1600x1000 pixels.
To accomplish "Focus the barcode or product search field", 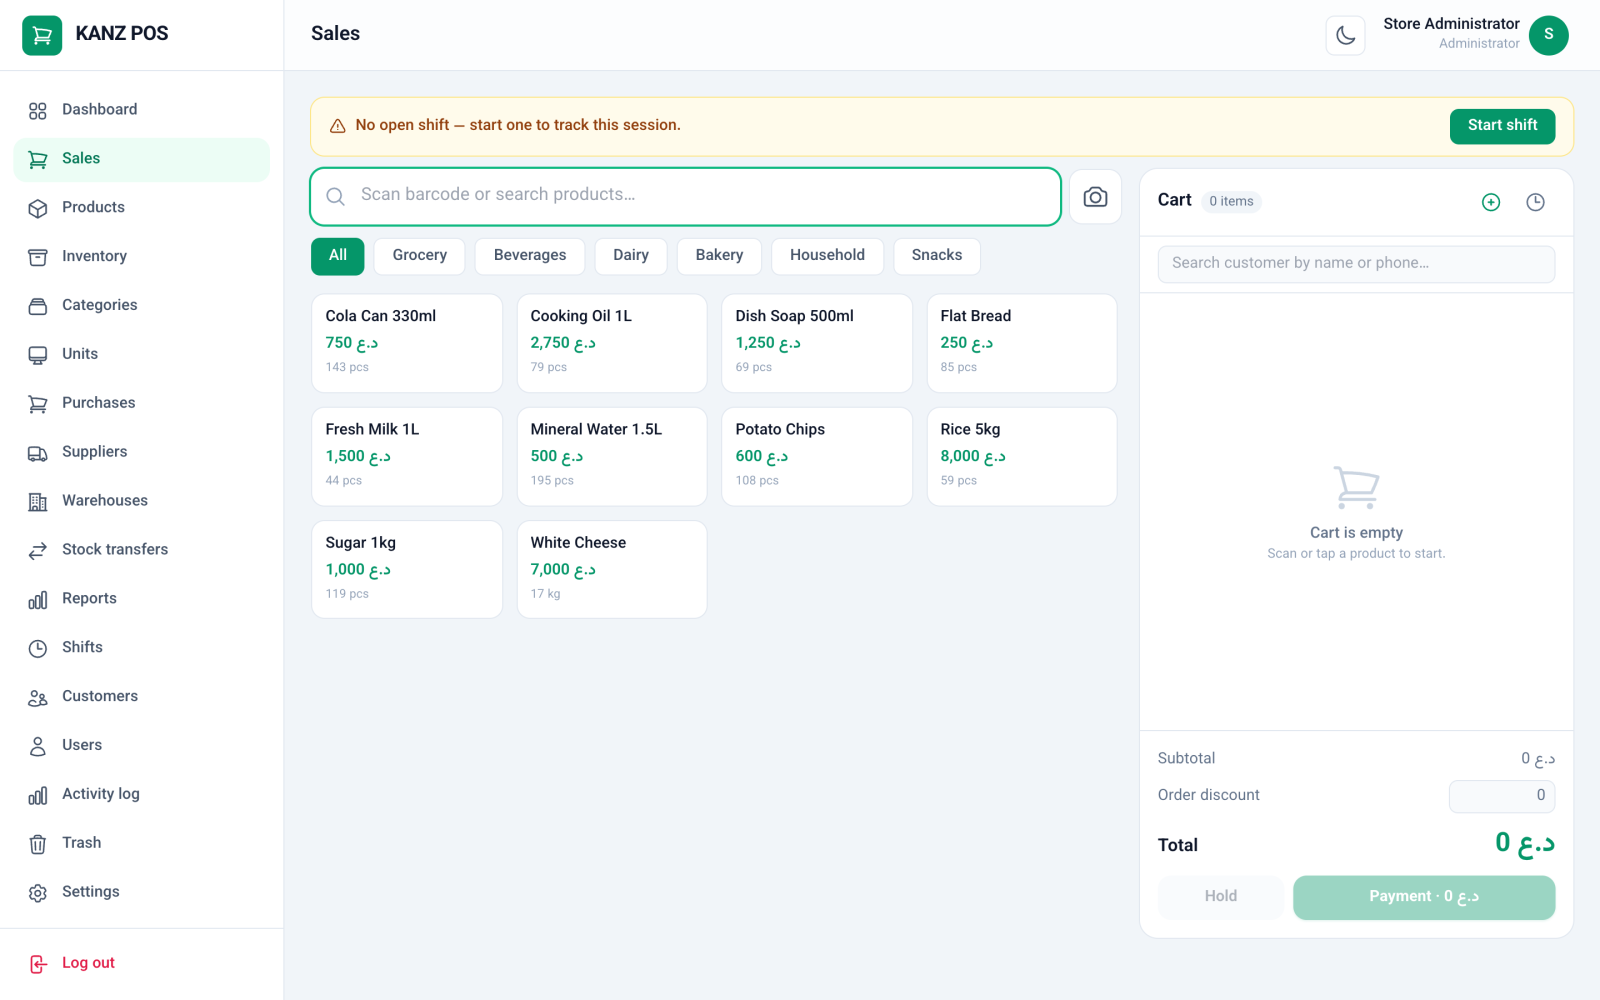I will point(685,197).
